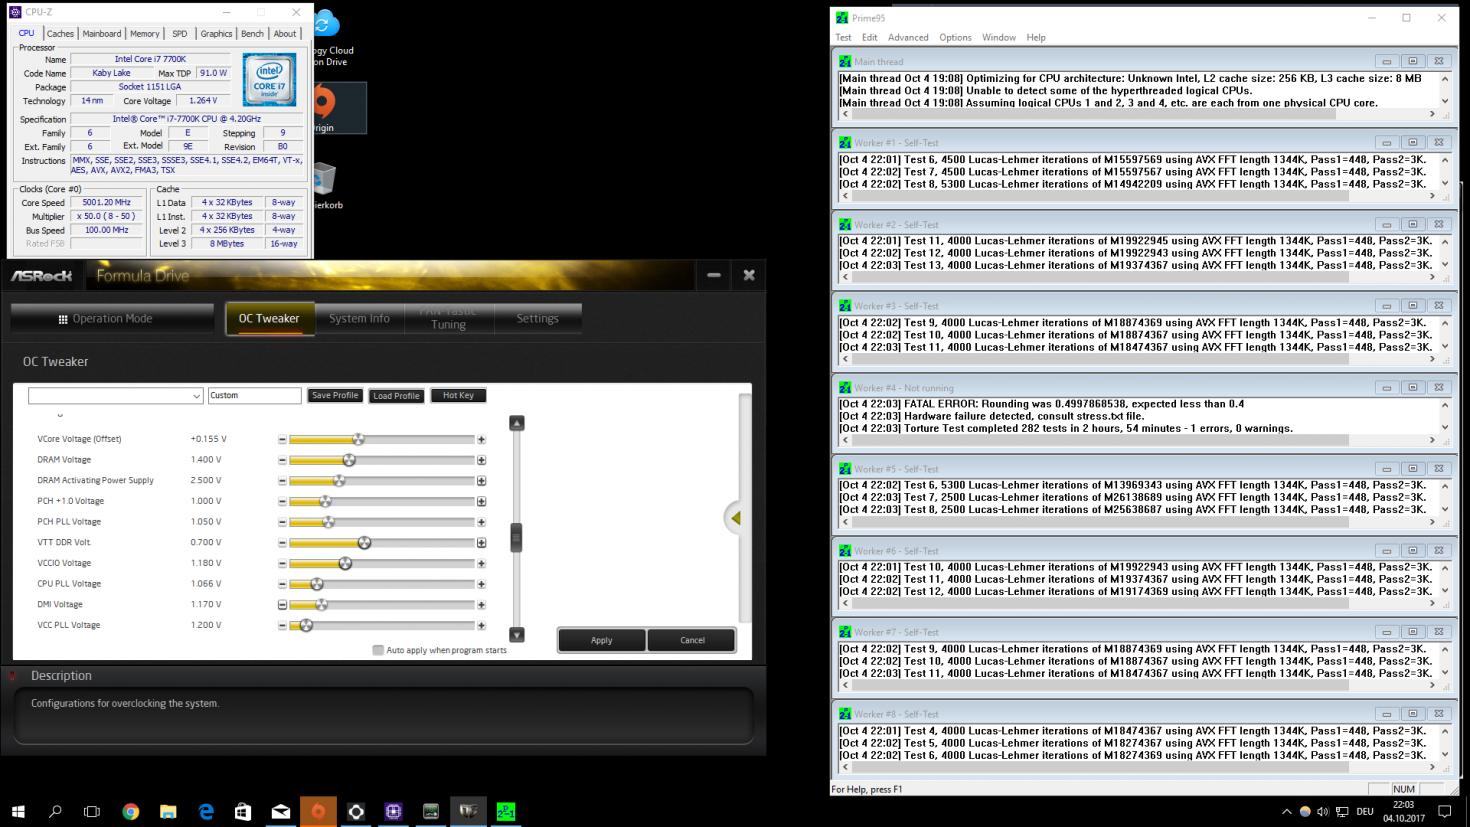Click the Hot Key button
The image size is (1470, 827).
pyautogui.click(x=458, y=396)
